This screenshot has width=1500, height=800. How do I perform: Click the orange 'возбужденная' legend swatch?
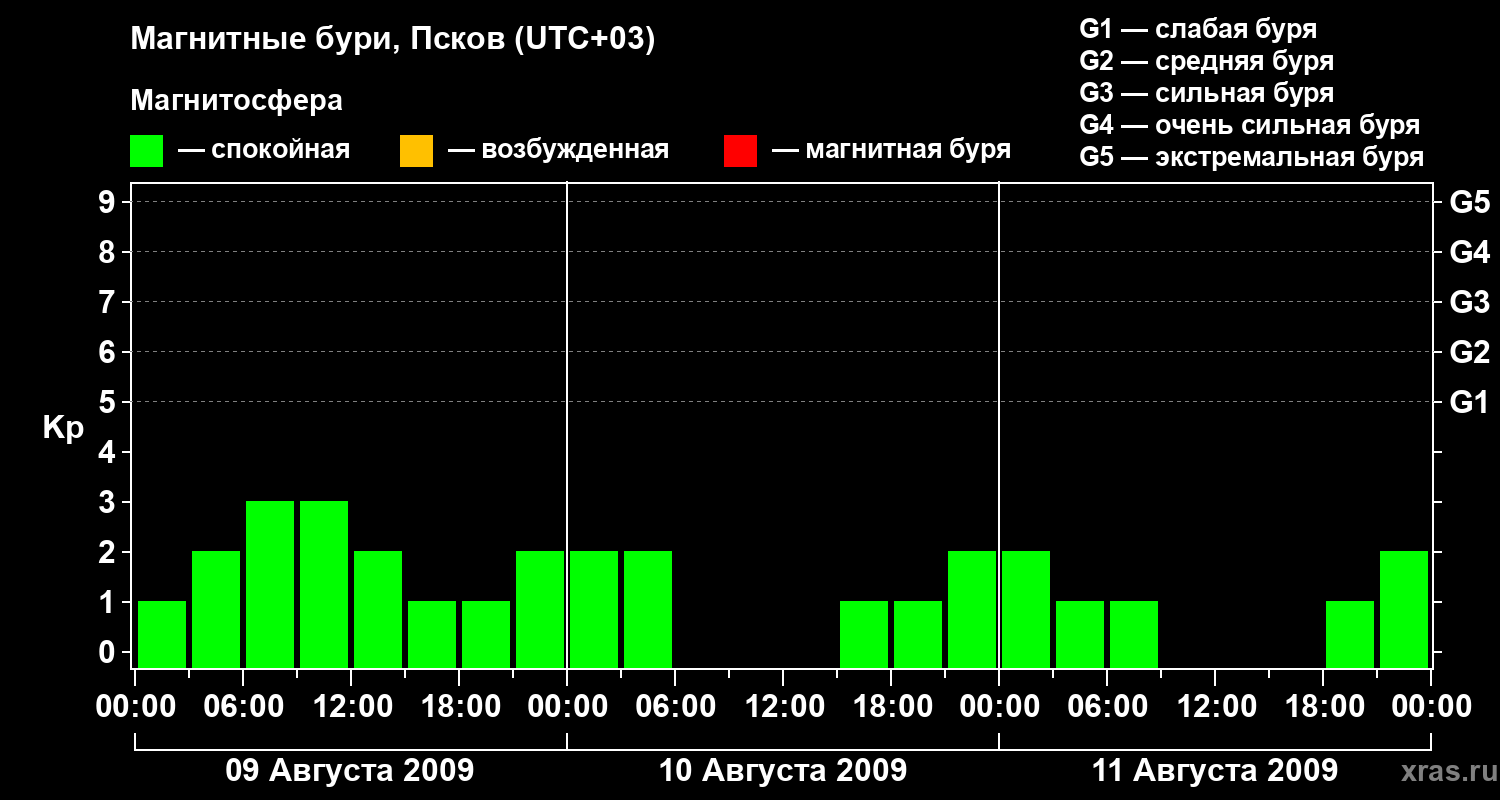416,151
